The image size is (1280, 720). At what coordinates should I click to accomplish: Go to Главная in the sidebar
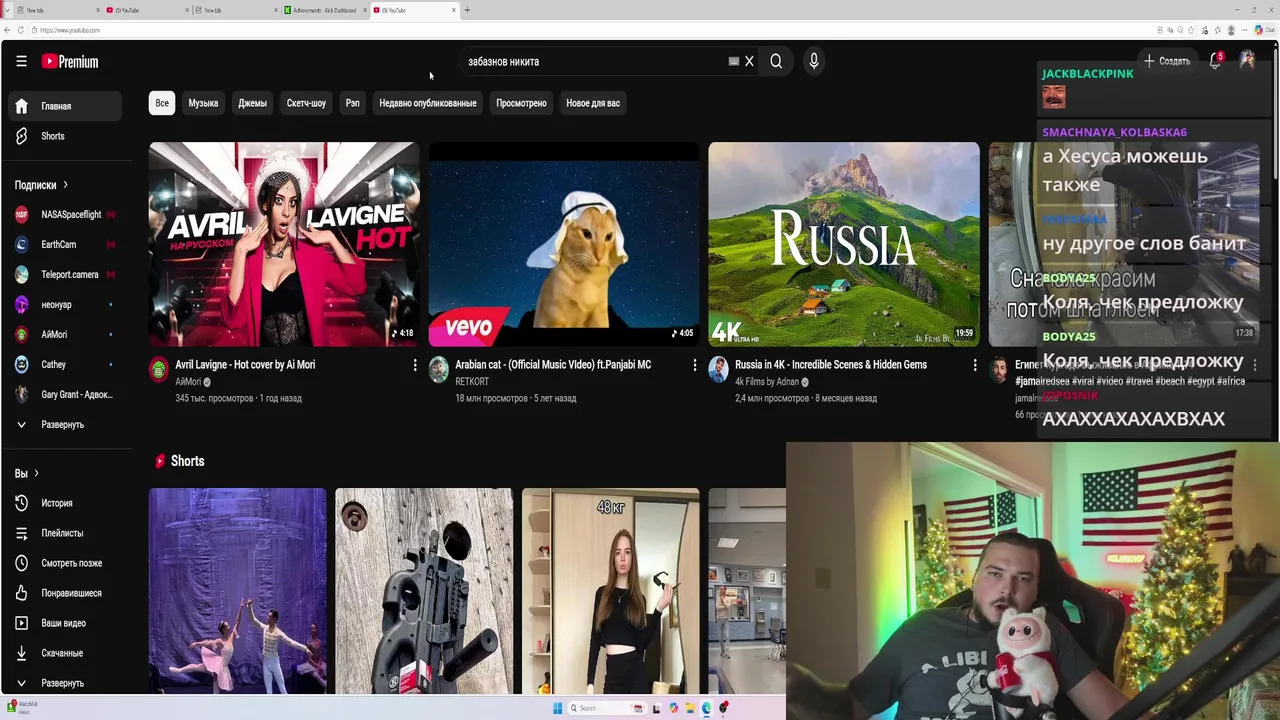pyautogui.click(x=64, y=106)
